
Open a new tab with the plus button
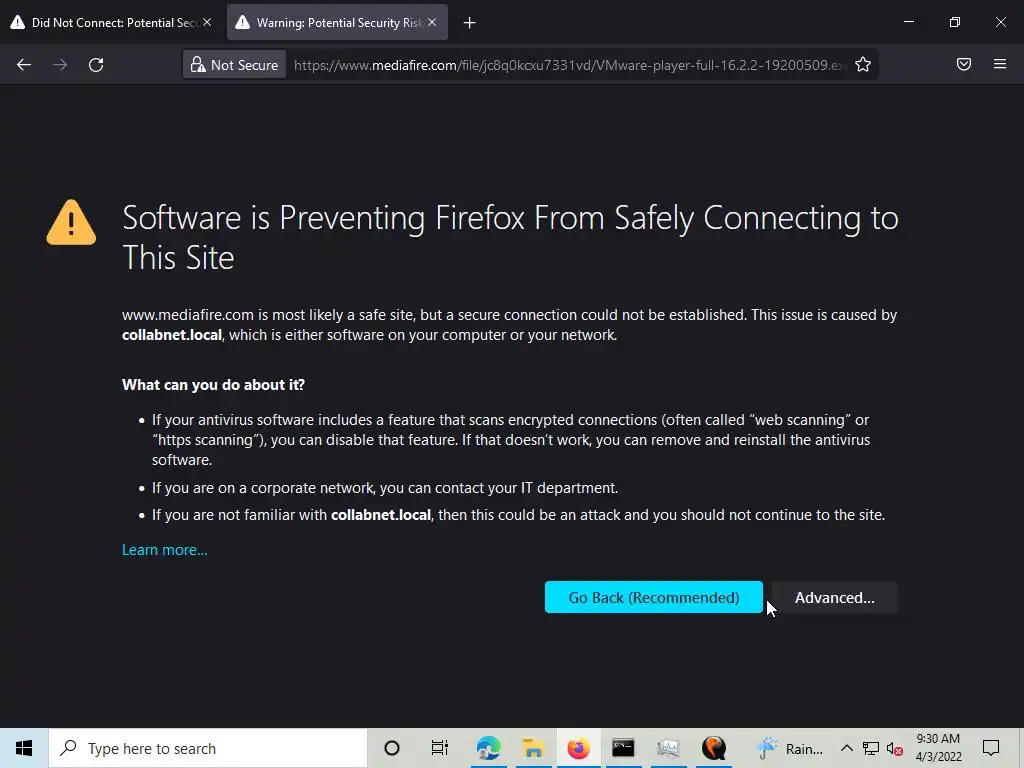pyautogui.click(x=470, y=23)
